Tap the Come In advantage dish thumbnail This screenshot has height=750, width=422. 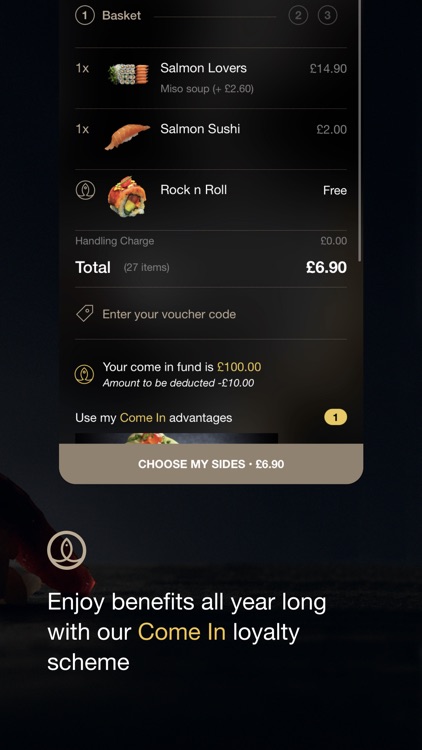(177, 439)
